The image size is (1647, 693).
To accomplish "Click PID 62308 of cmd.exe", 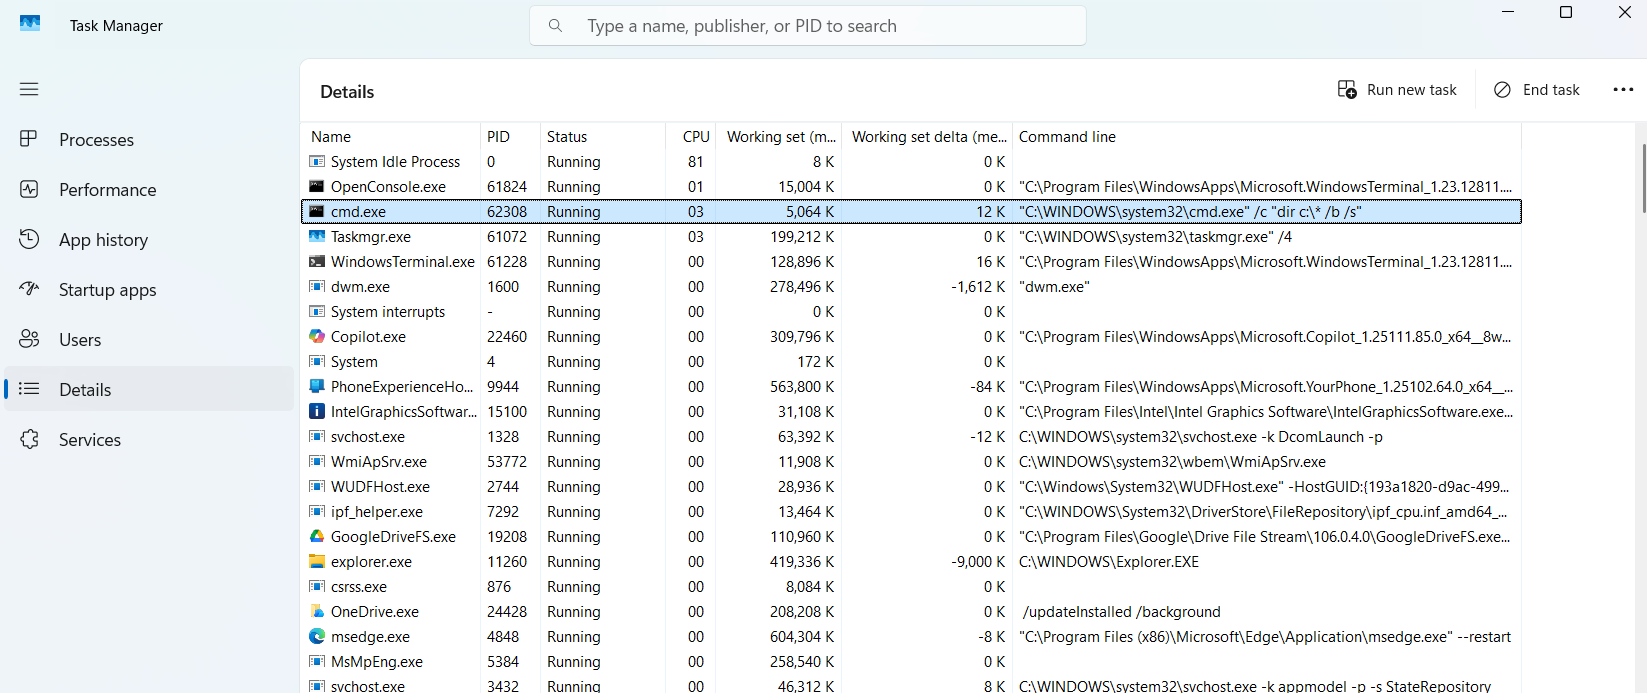I will (507, 212).
